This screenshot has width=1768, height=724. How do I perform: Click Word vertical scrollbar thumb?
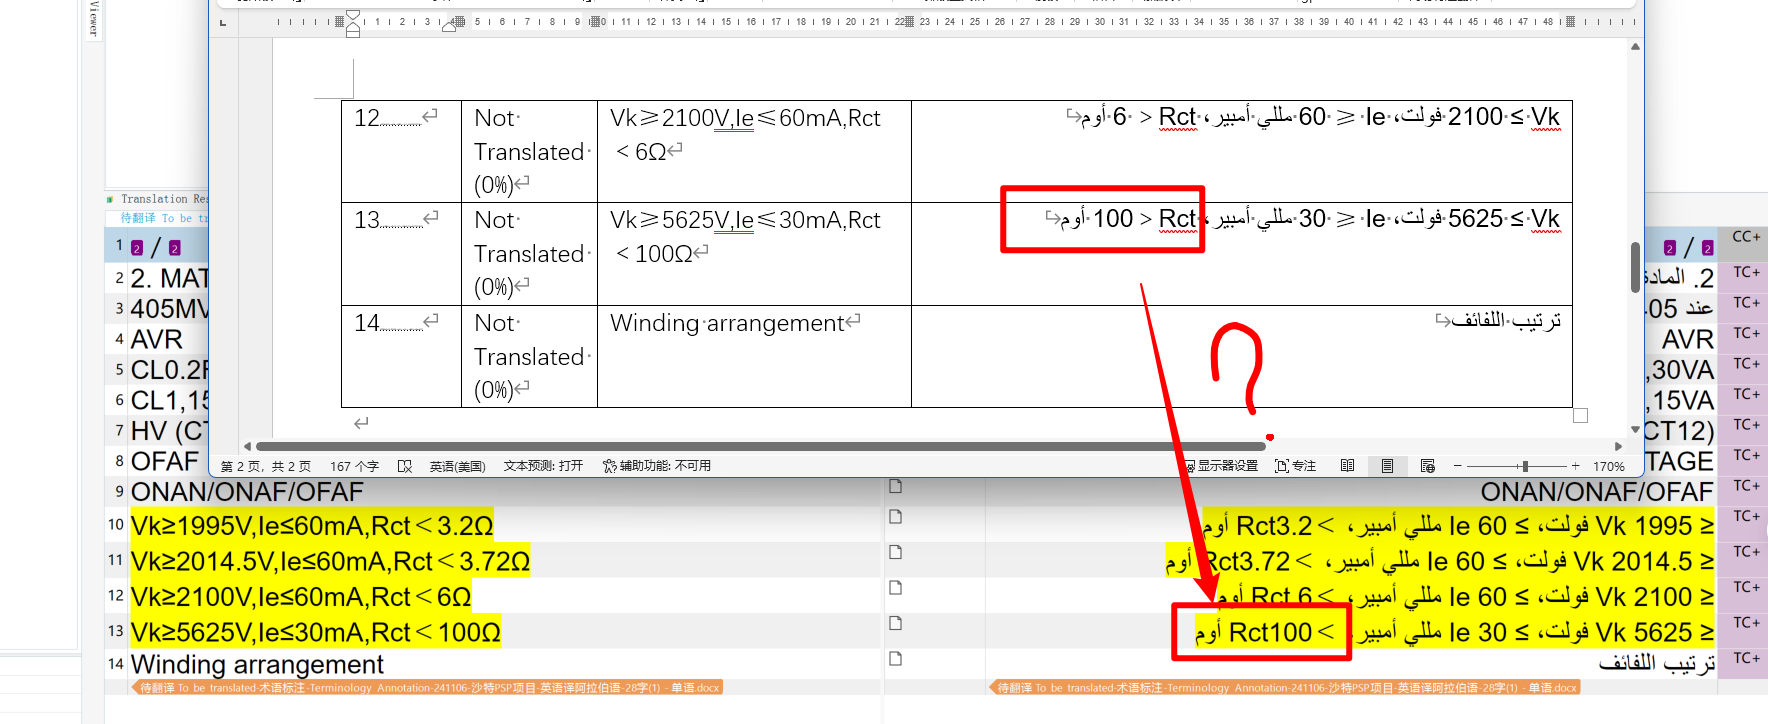pos(1635,267)
